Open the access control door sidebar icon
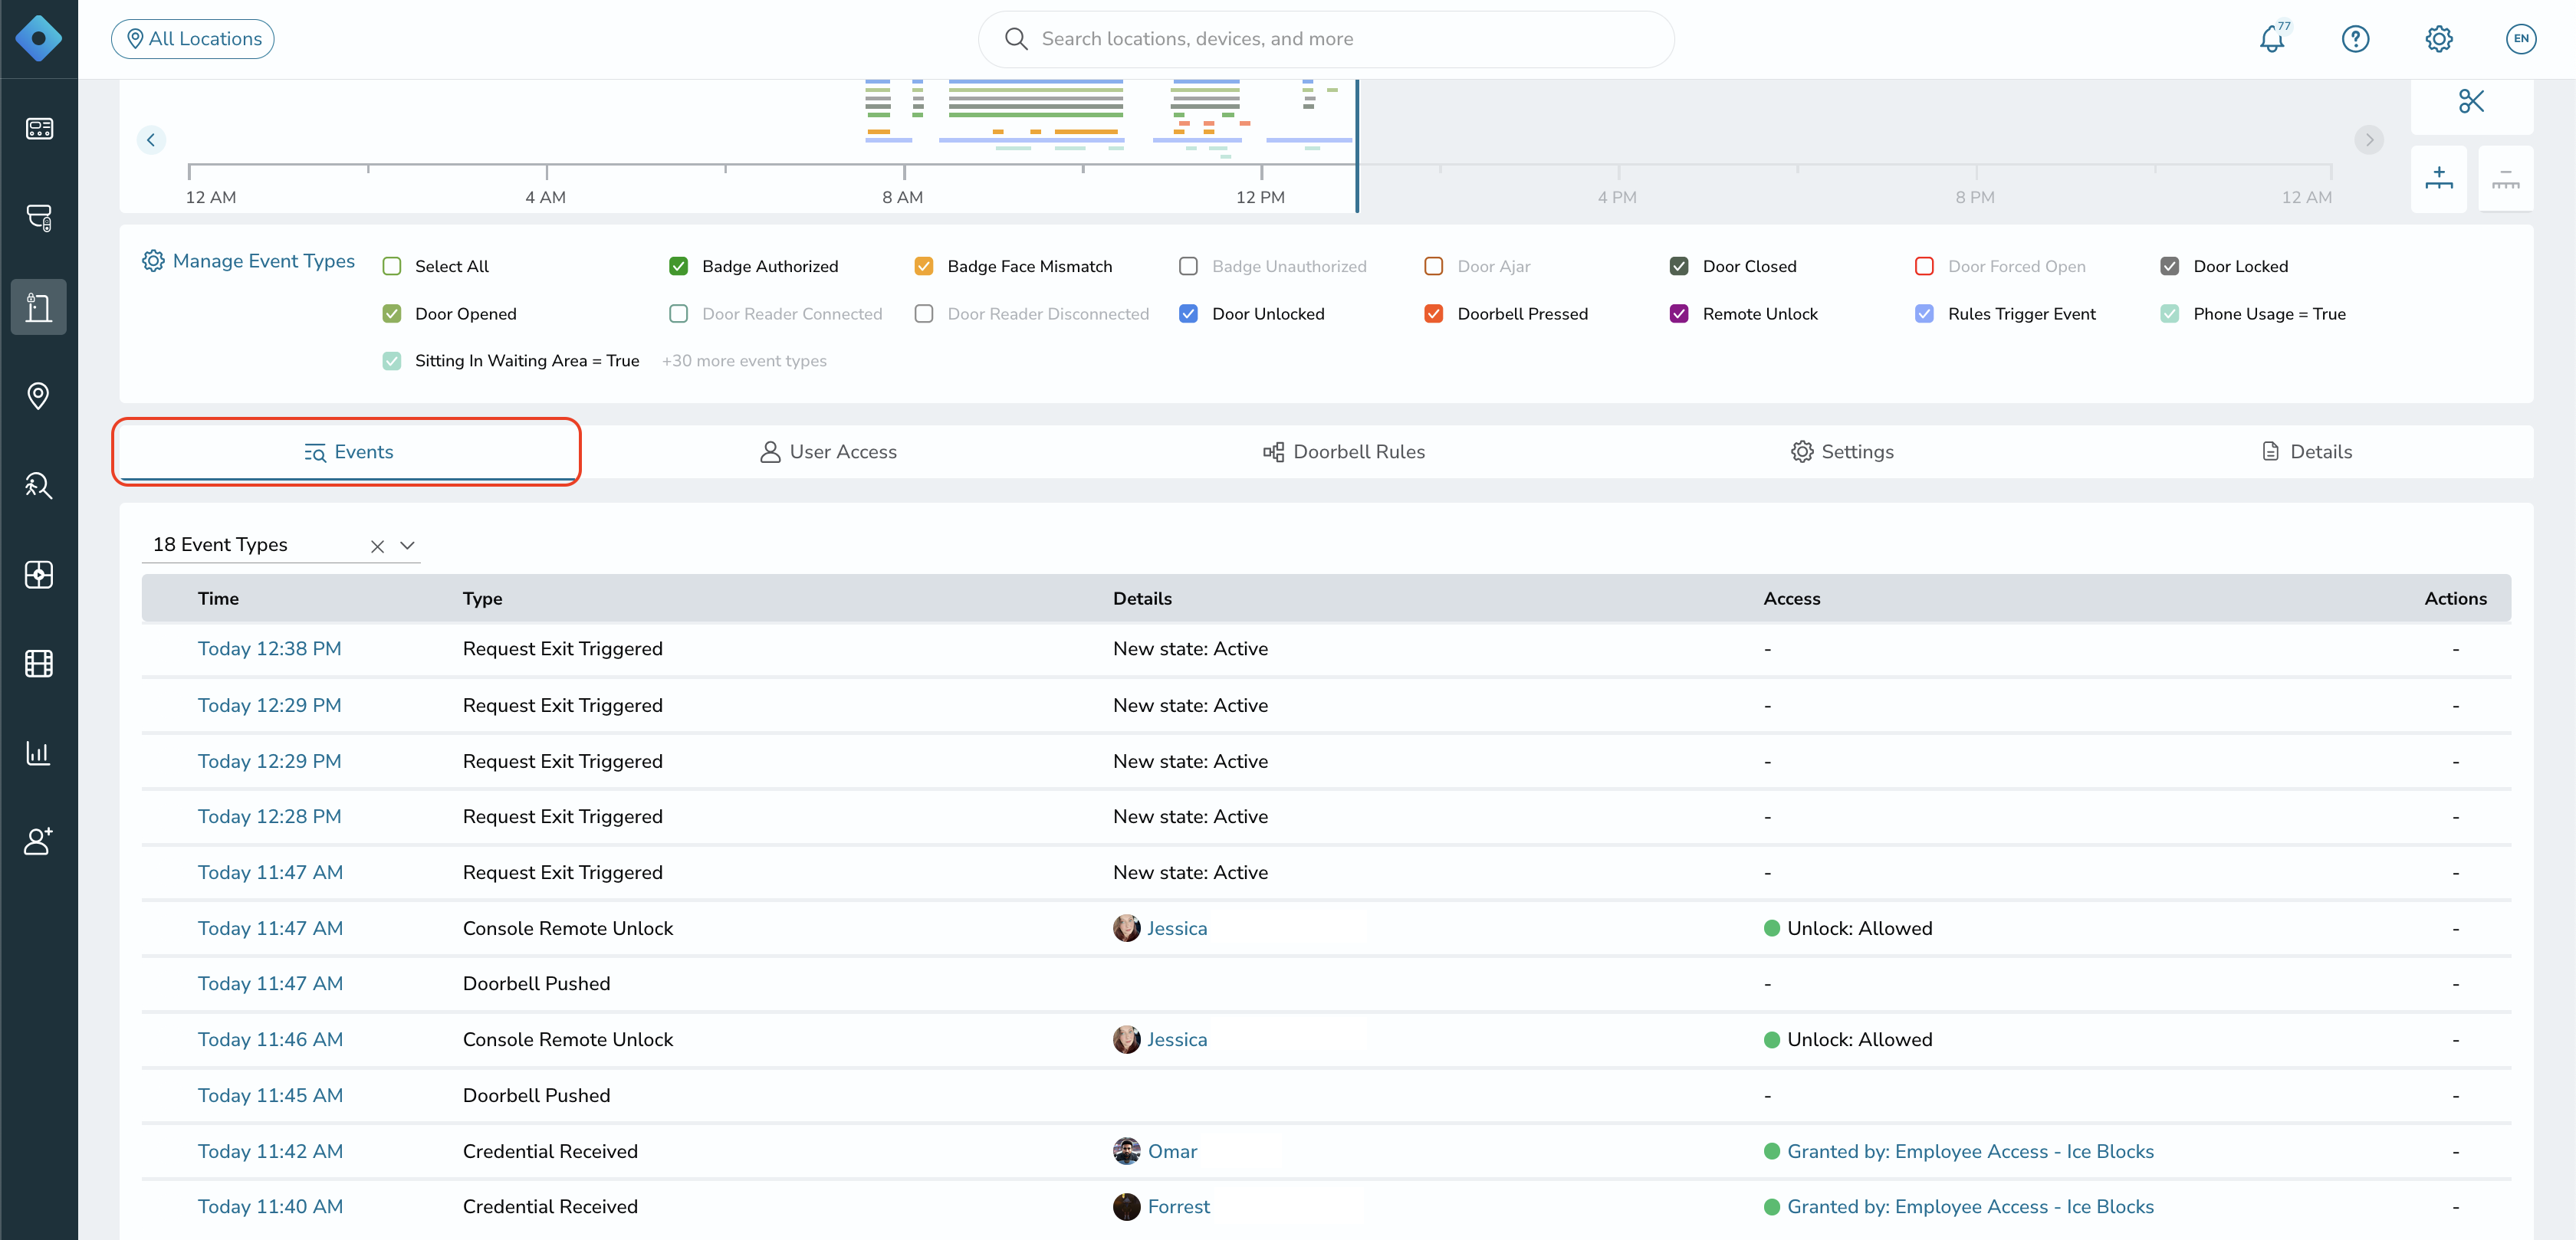The image size is (2576, 1240). pyautogui.click(x=39, y=307)
